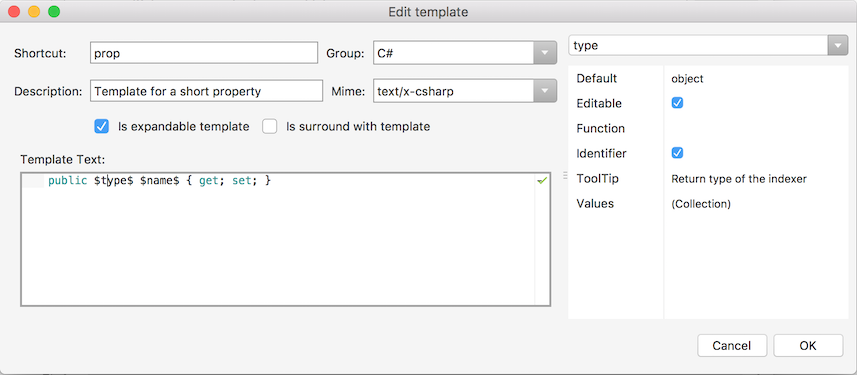Click the get keyword in template text
The image size is (857, 375).
(209, 180)
